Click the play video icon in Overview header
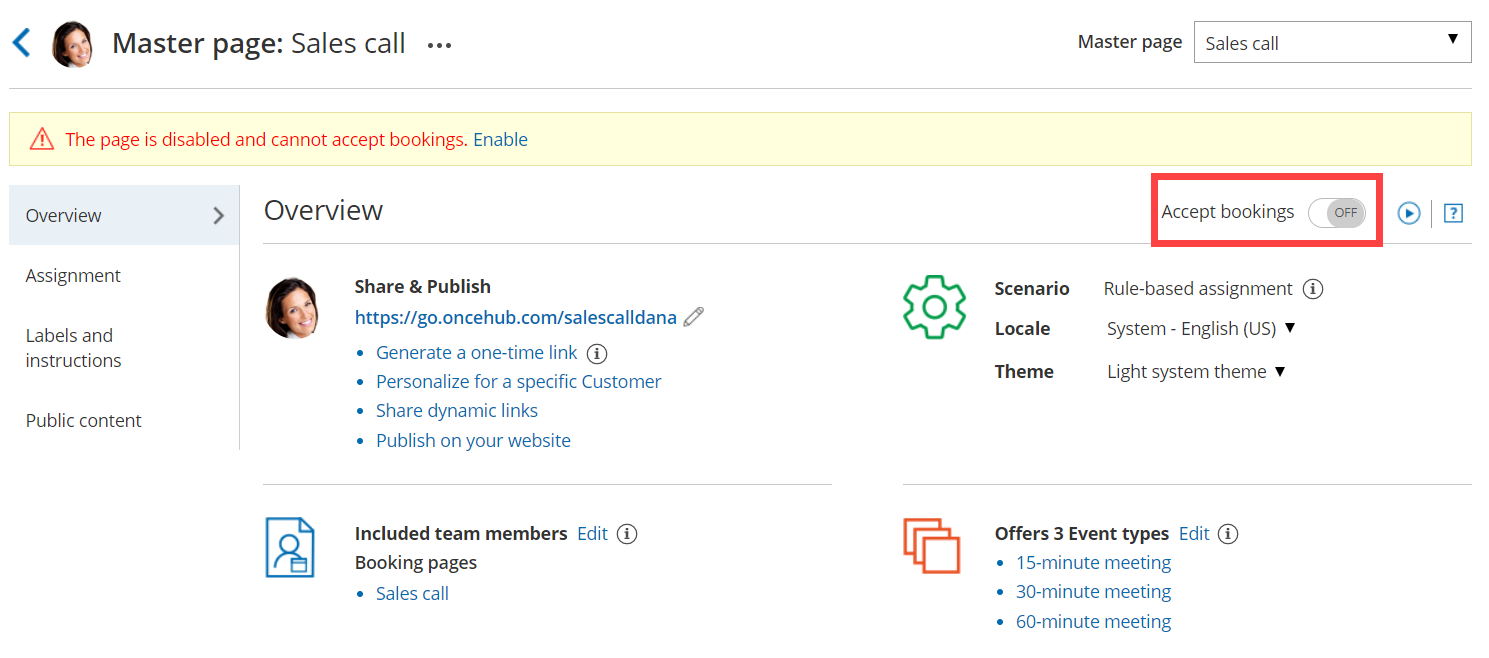Screen dimensions: 1489x658 (x=1408, y=213)
